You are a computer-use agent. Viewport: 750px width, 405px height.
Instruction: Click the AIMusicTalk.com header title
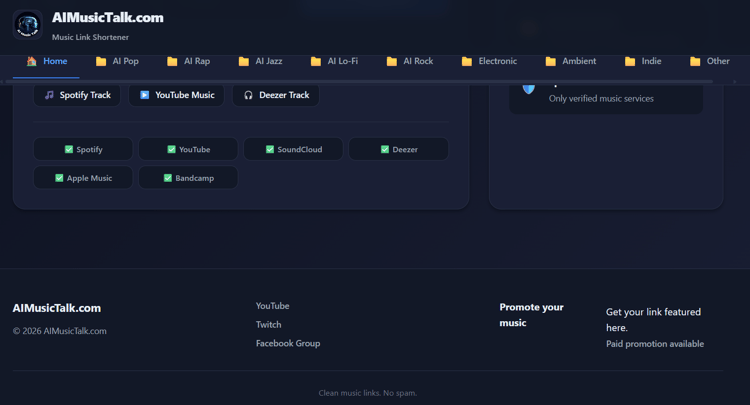(108, 18)
